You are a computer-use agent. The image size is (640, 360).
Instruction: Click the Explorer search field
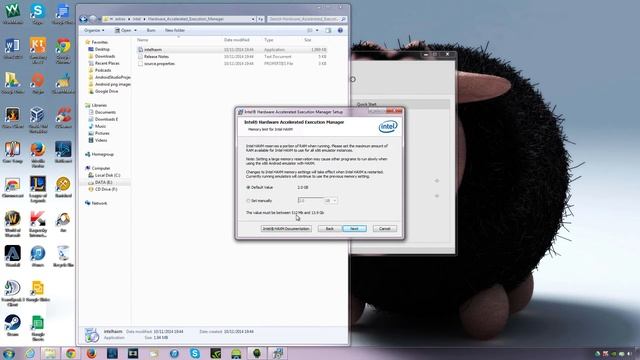click(307, 19)
